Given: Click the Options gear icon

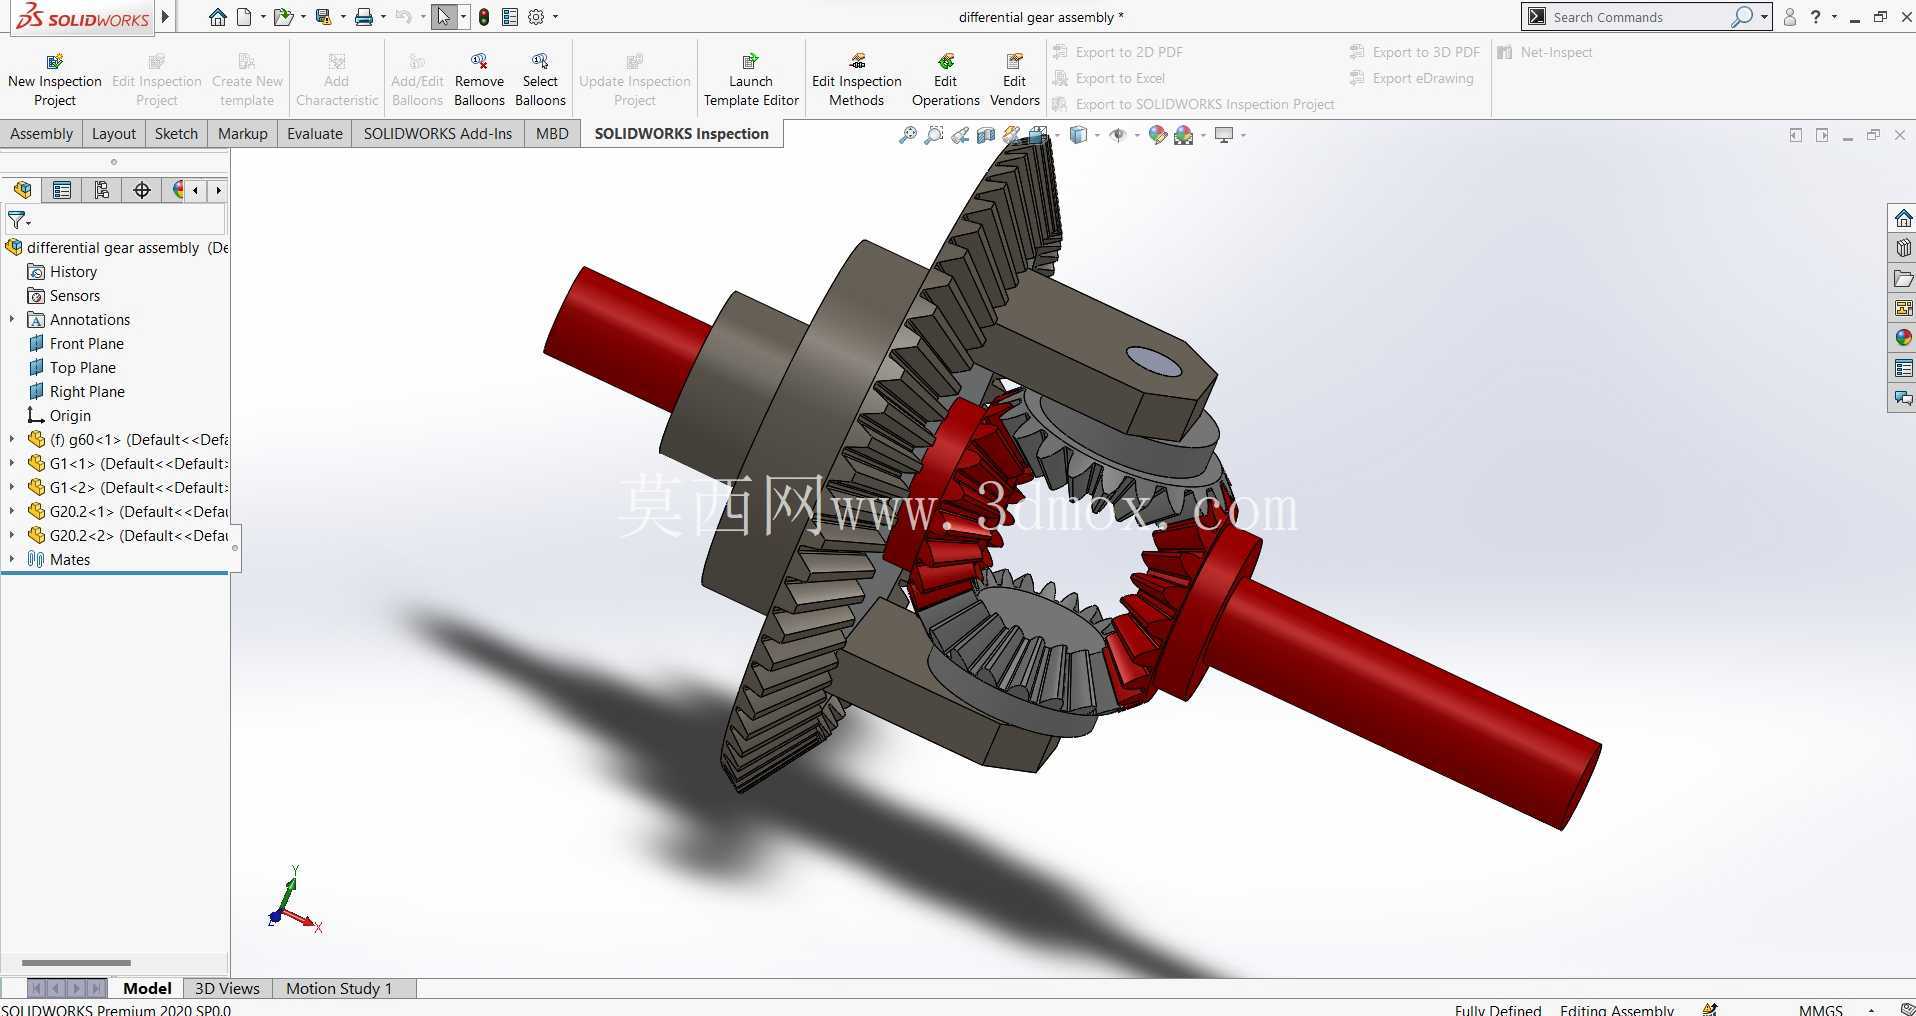Looking at the screenshot, I should coord(536,17).
